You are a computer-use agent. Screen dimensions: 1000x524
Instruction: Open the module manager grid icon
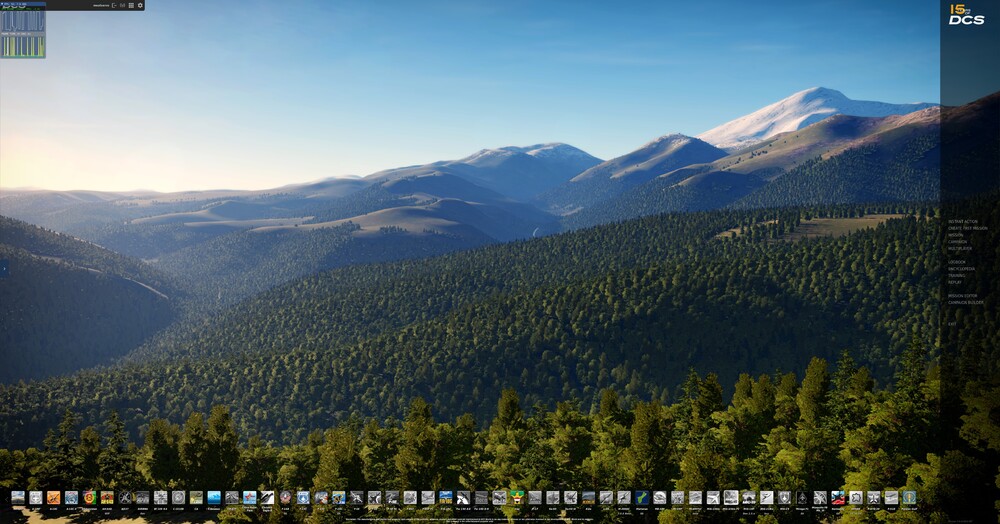pyautogui.click(x=131, y=5)
